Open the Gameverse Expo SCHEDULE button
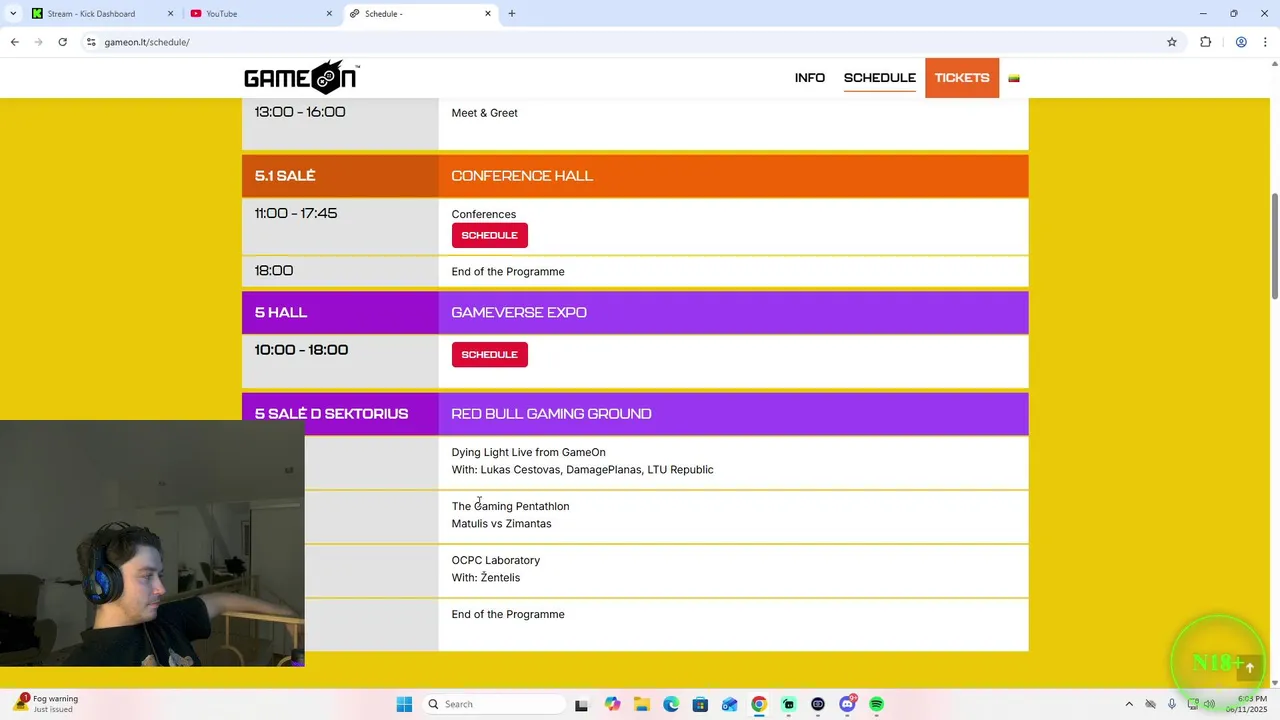Viewport: 1280px width, 720px height. coord(489,354)
